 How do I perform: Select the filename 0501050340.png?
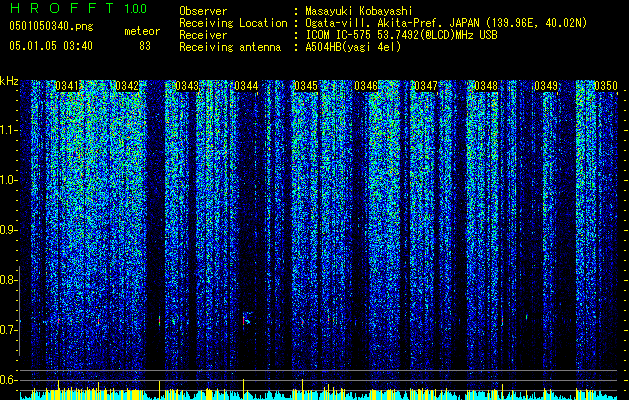(51, 26)
